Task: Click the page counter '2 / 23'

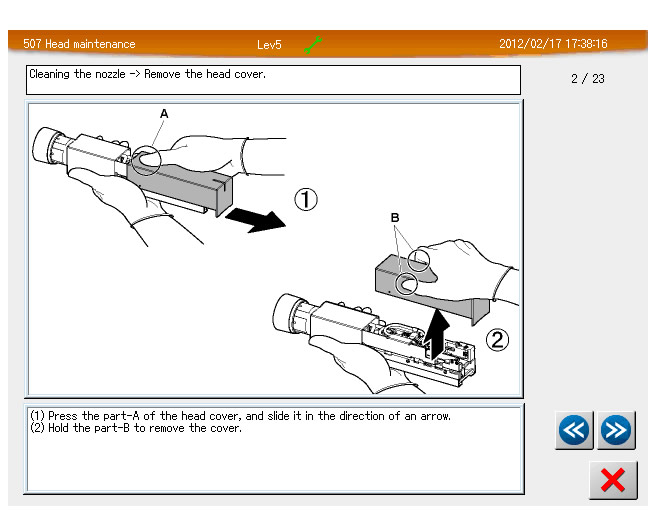Action: pos(588,79)
